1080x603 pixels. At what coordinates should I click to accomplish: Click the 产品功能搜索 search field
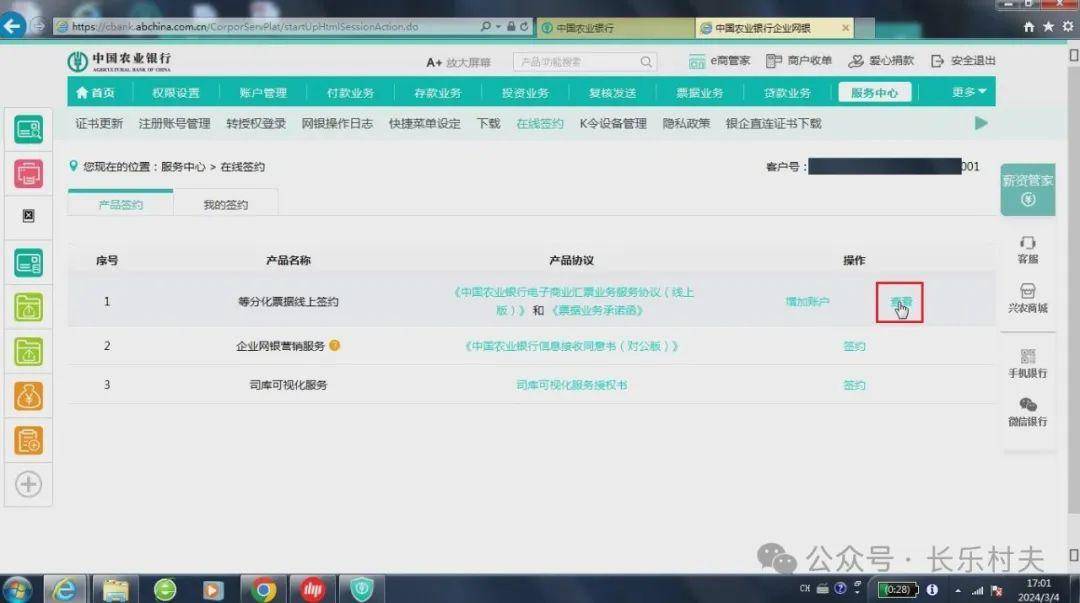(x=570, y=60)
